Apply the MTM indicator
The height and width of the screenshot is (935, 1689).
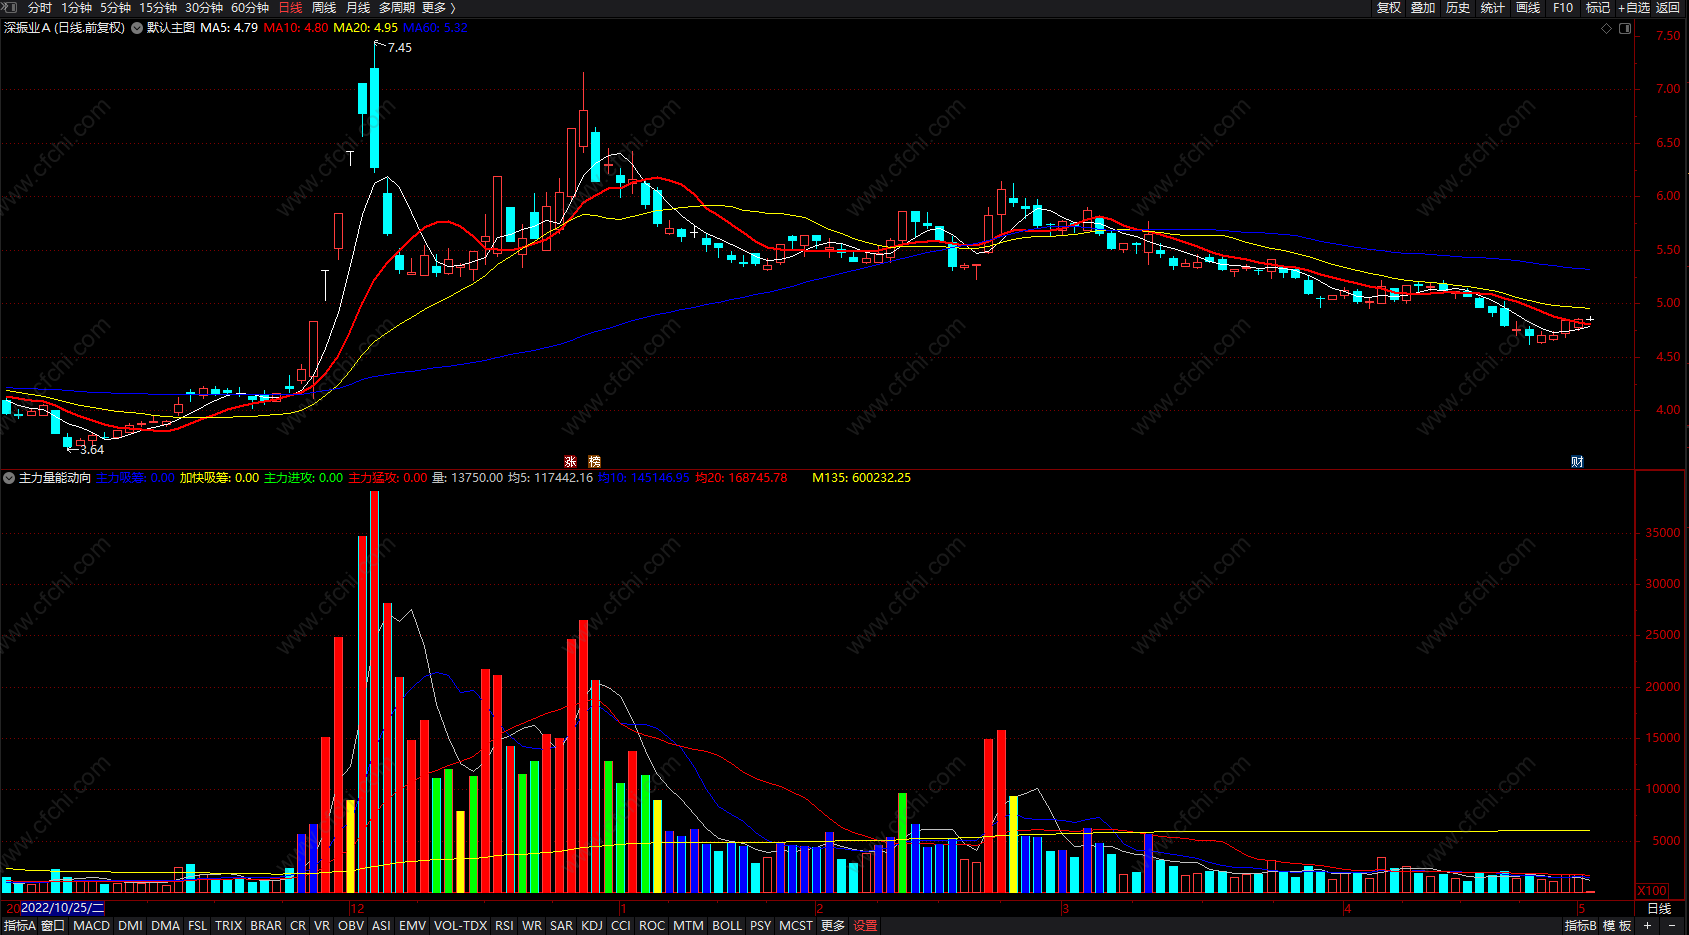point(688,926)
